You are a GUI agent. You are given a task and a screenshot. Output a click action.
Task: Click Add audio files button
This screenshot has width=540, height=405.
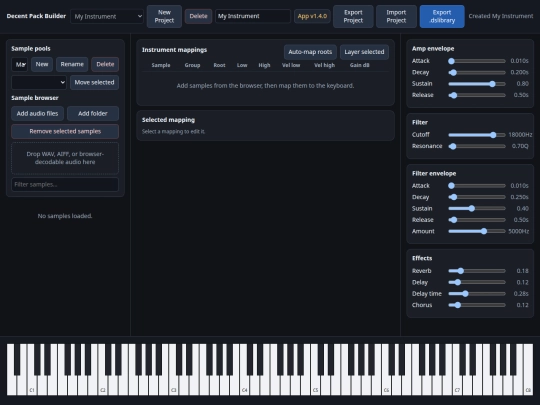(38, 113)
